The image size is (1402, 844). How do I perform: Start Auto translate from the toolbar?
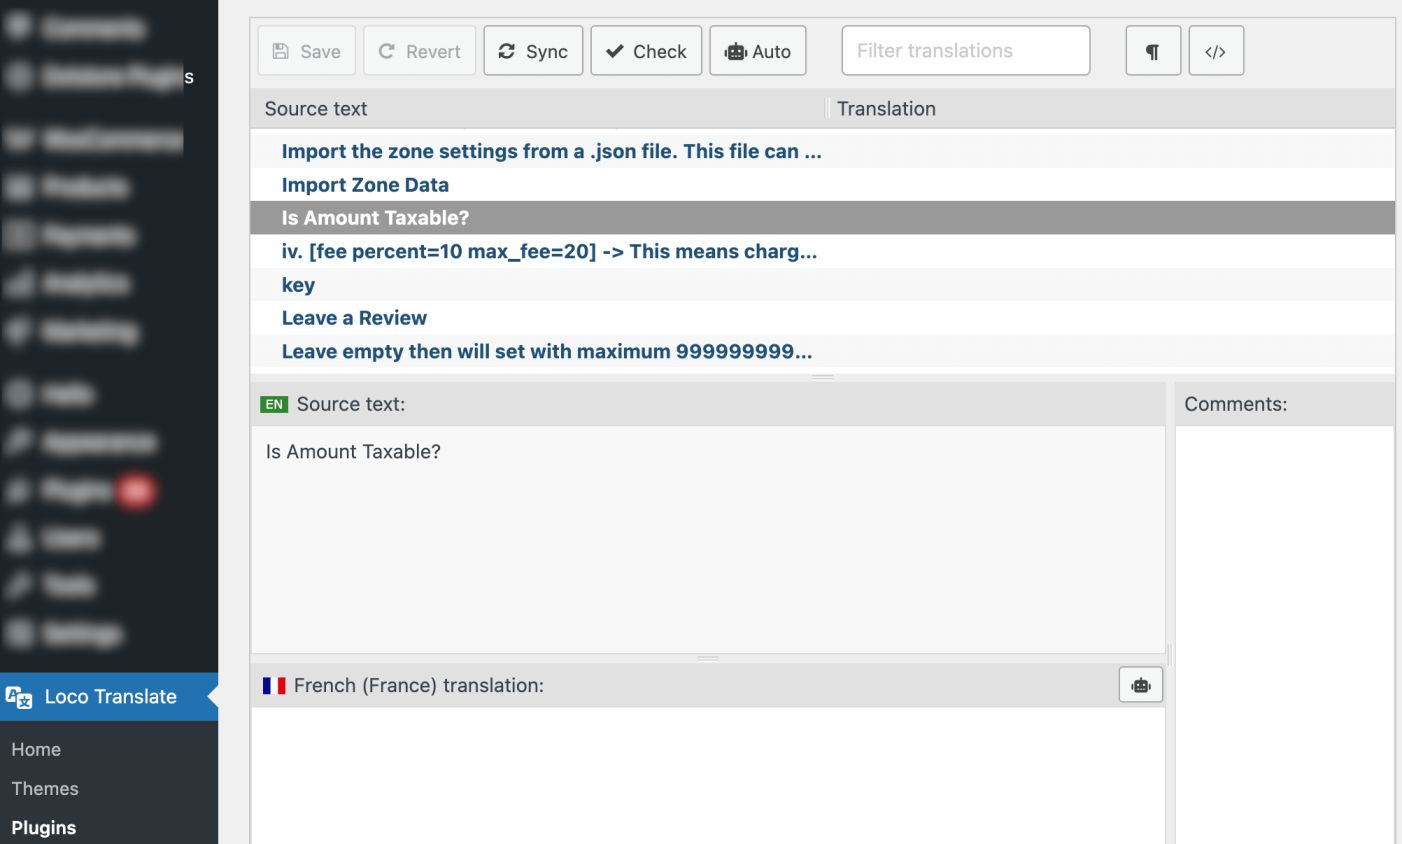pos(758,51)
